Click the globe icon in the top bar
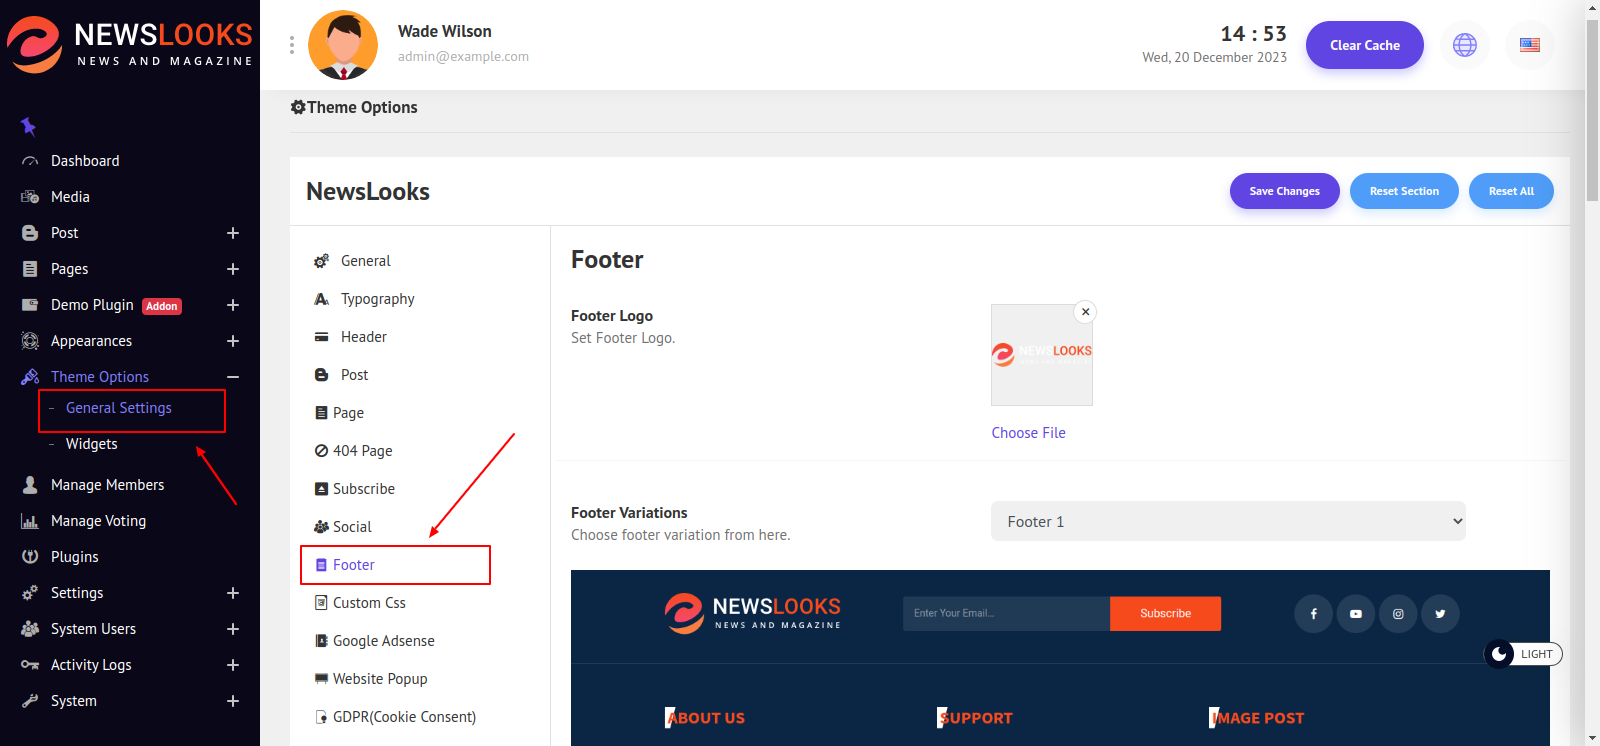 click(1464, 45)
